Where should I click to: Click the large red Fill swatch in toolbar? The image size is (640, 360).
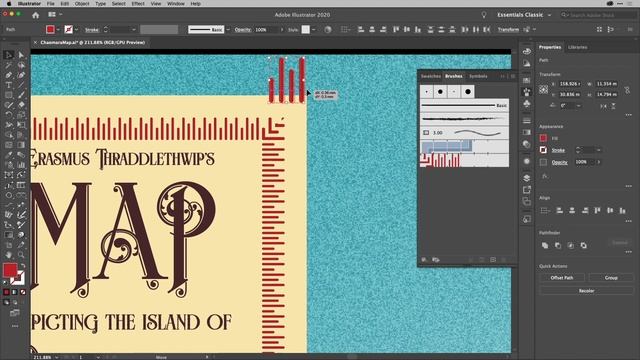(10, 270)
